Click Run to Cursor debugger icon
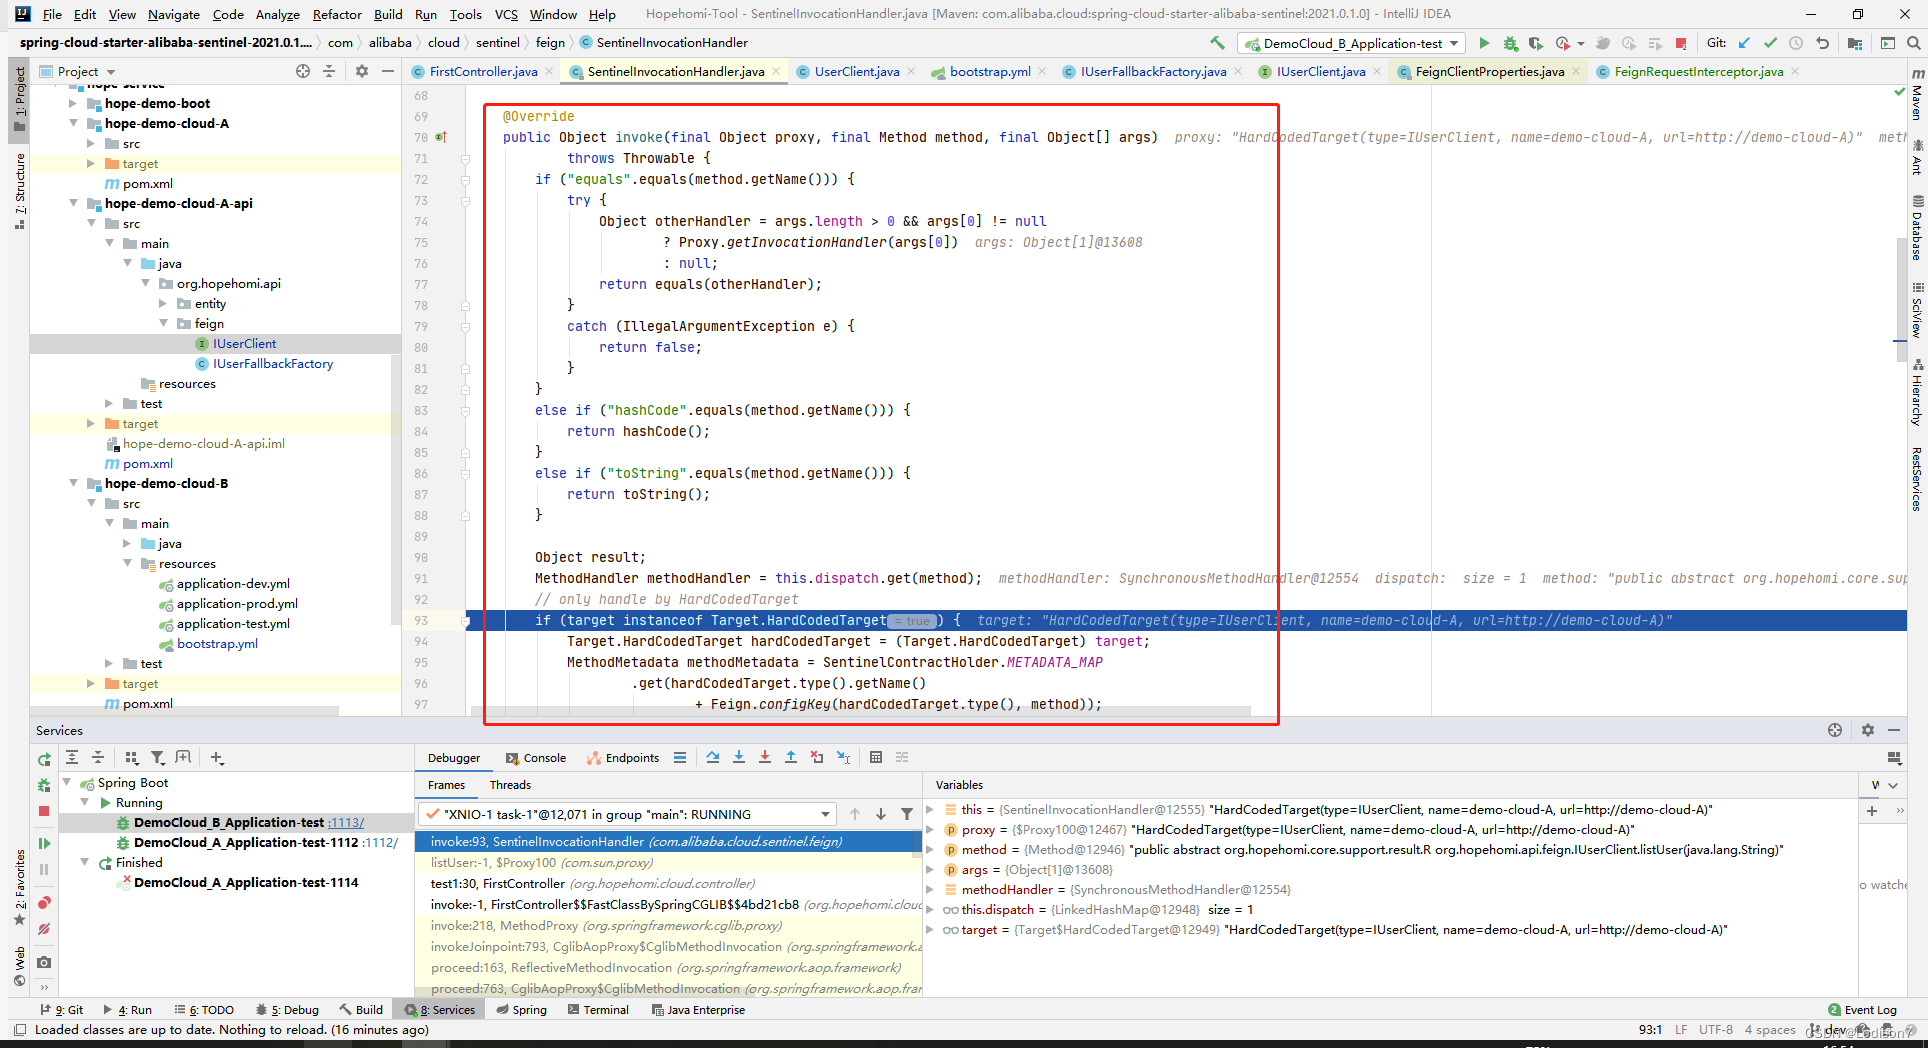The width and height of the screenshot is (1928, 1048). [x=843, y=757]
